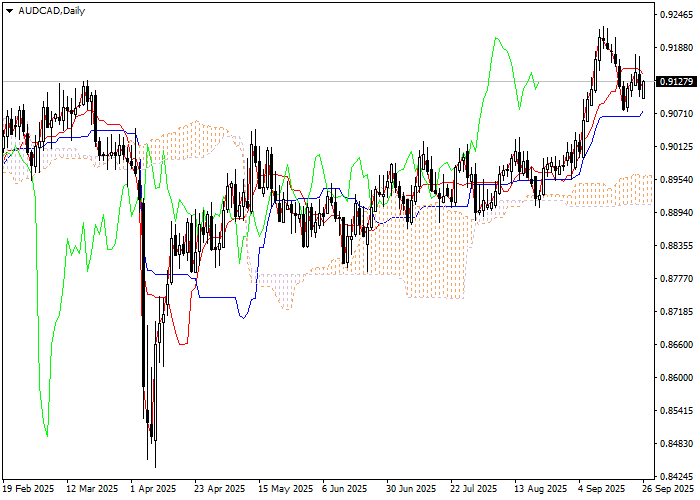The height and width of the screenshot is (500, 700).
Task: Click the 0.88355 price axis label
Action: pyautogui.click(x=676, y=246)
